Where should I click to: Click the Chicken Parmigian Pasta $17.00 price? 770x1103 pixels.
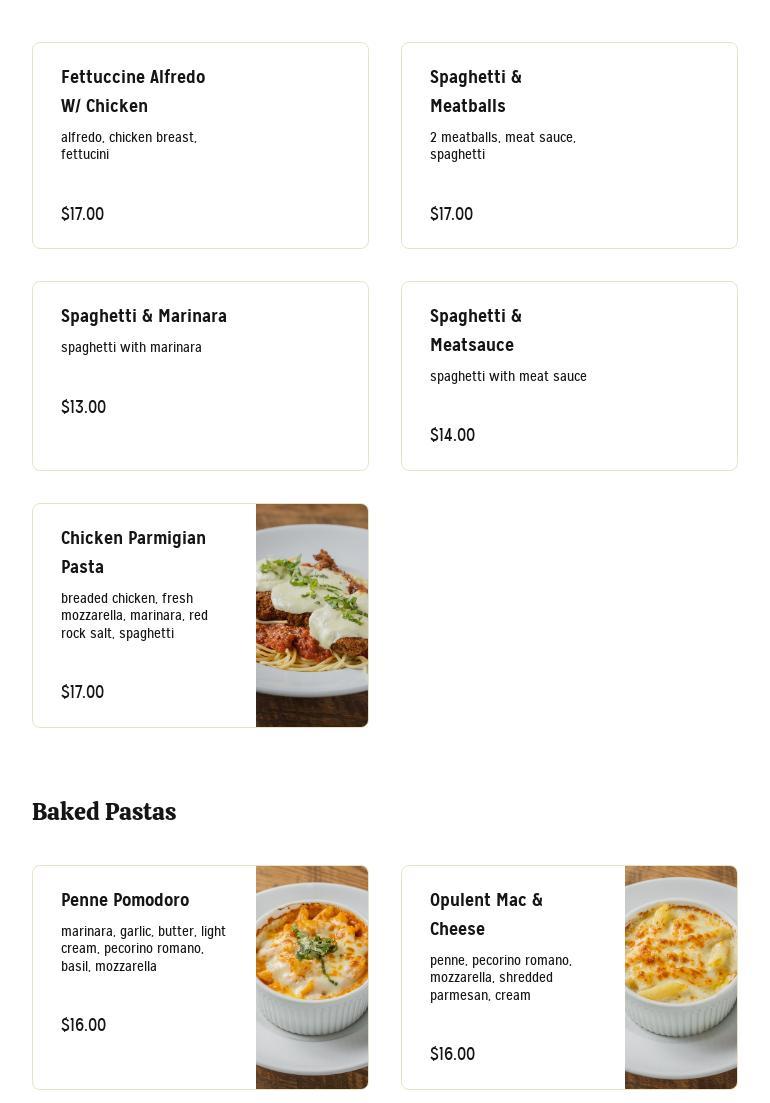[82, 692]
